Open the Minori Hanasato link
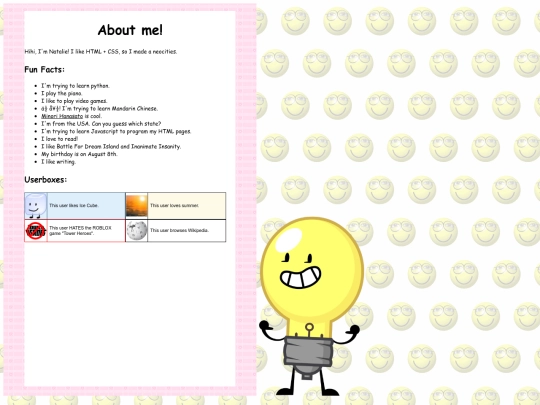Viewport: 540px width, 405px height. coord(62,116)
